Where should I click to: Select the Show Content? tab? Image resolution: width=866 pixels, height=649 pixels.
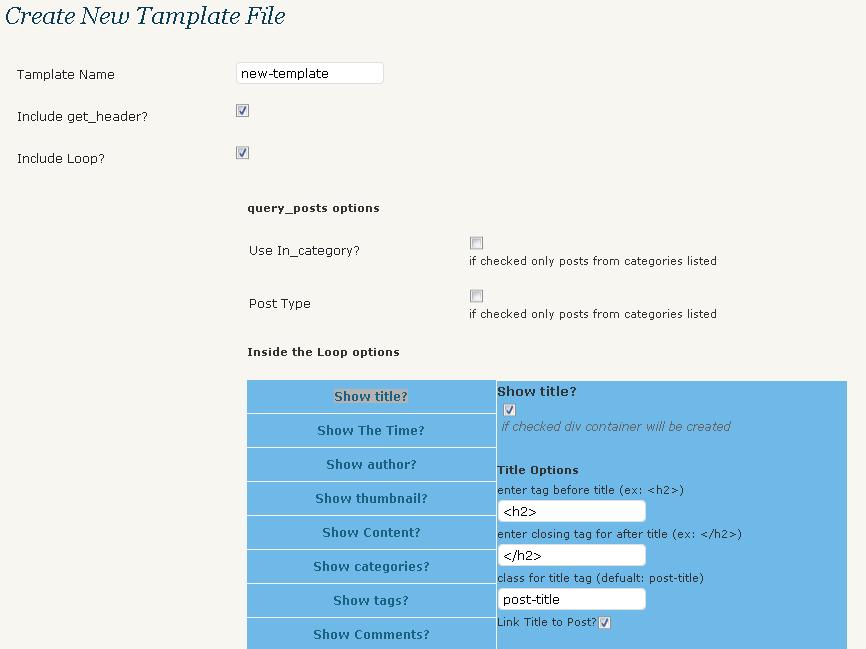pos(371,532)
